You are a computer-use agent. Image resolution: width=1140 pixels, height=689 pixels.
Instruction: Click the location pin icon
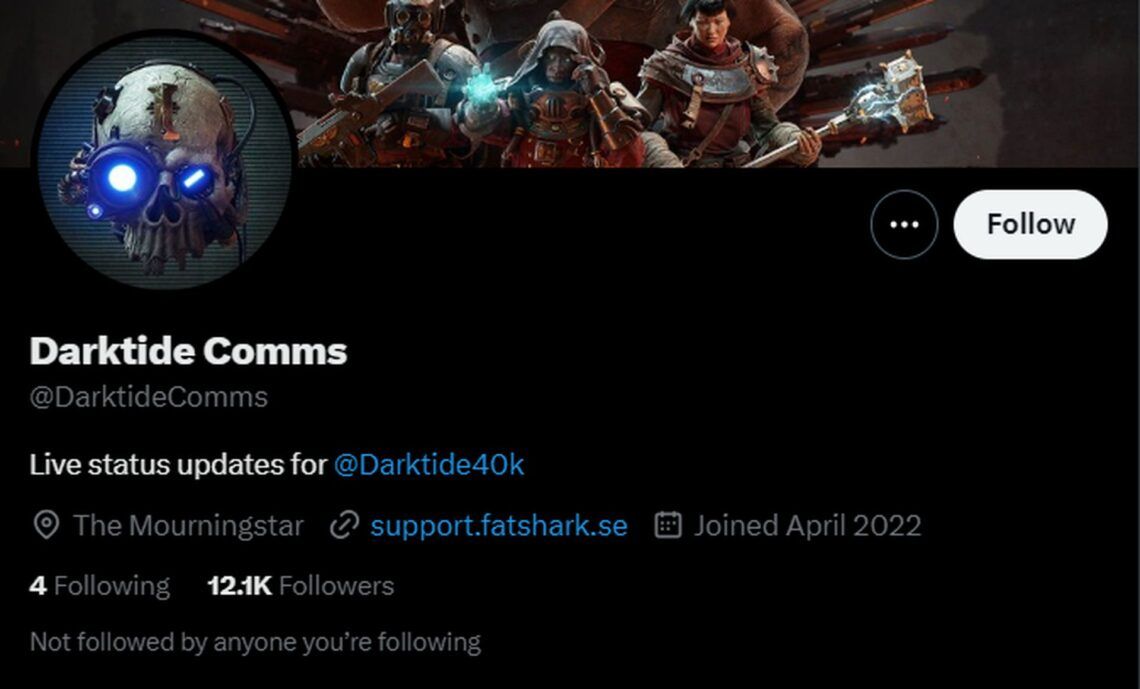coord(46,526)
